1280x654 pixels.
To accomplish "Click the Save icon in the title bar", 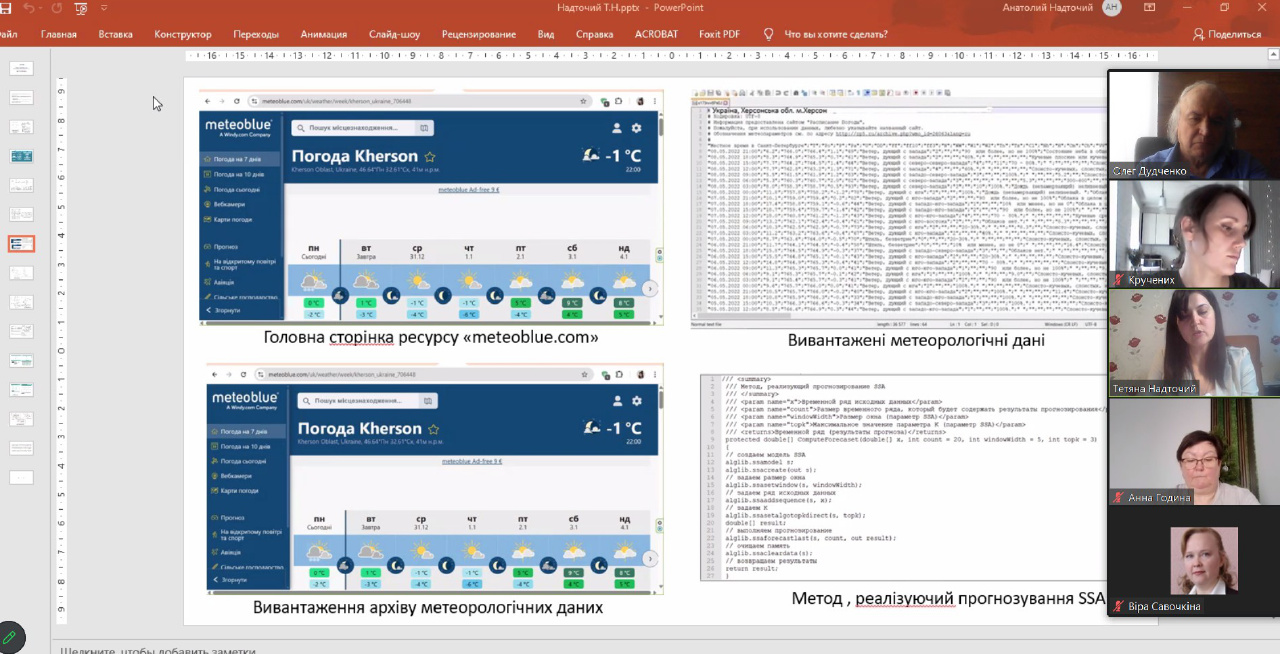I will (x=4, y=8).
